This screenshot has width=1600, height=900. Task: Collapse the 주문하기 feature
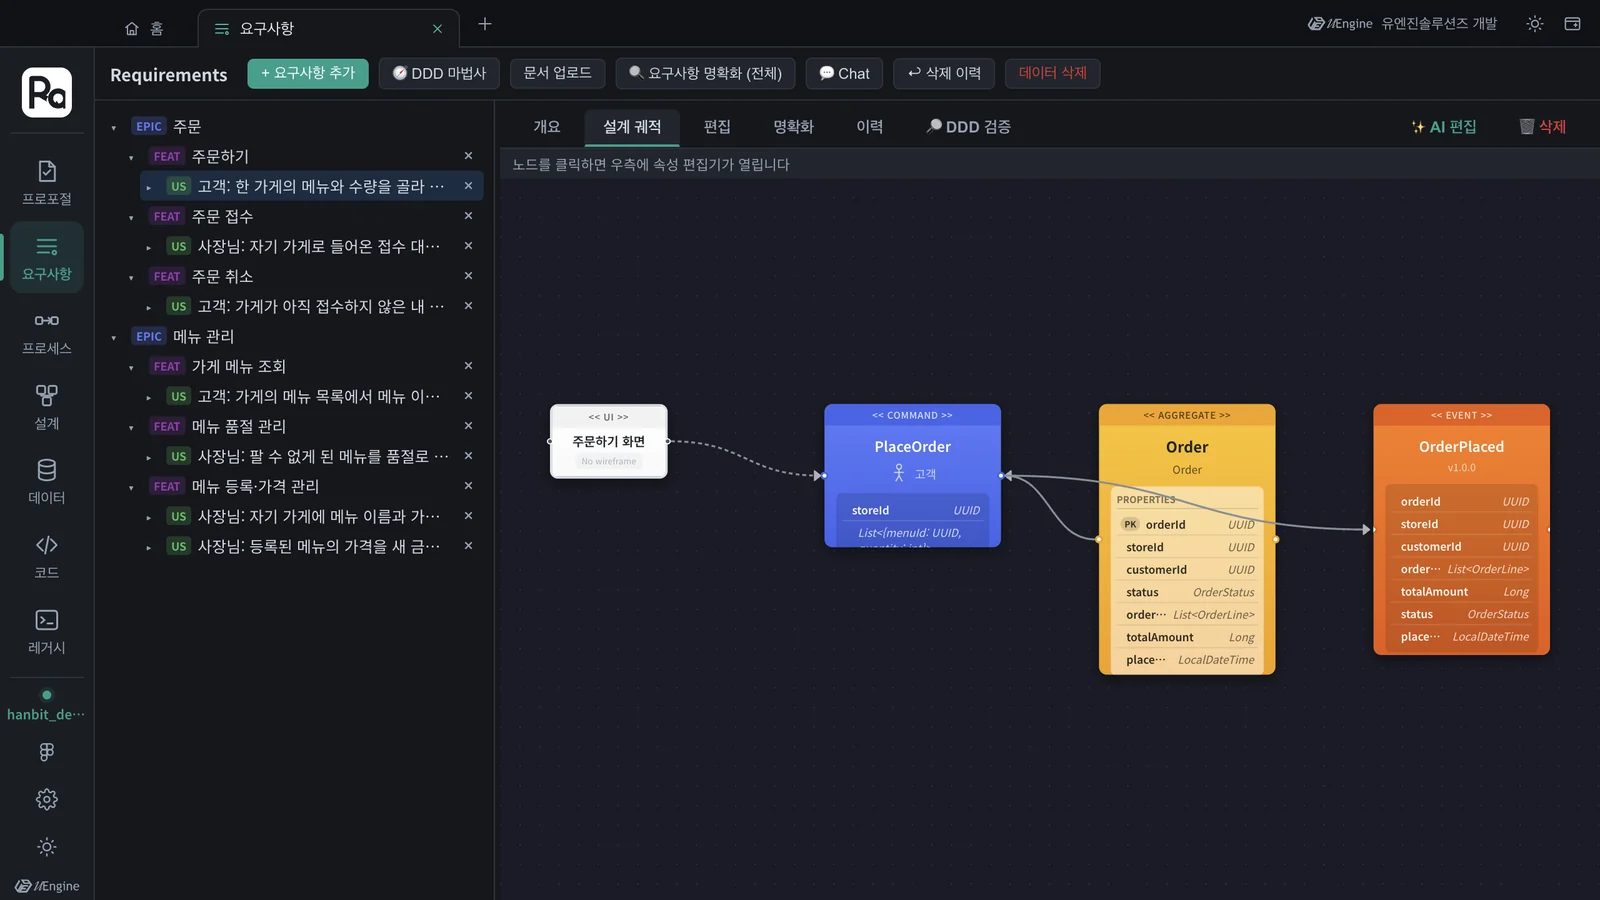coord(131,157)
